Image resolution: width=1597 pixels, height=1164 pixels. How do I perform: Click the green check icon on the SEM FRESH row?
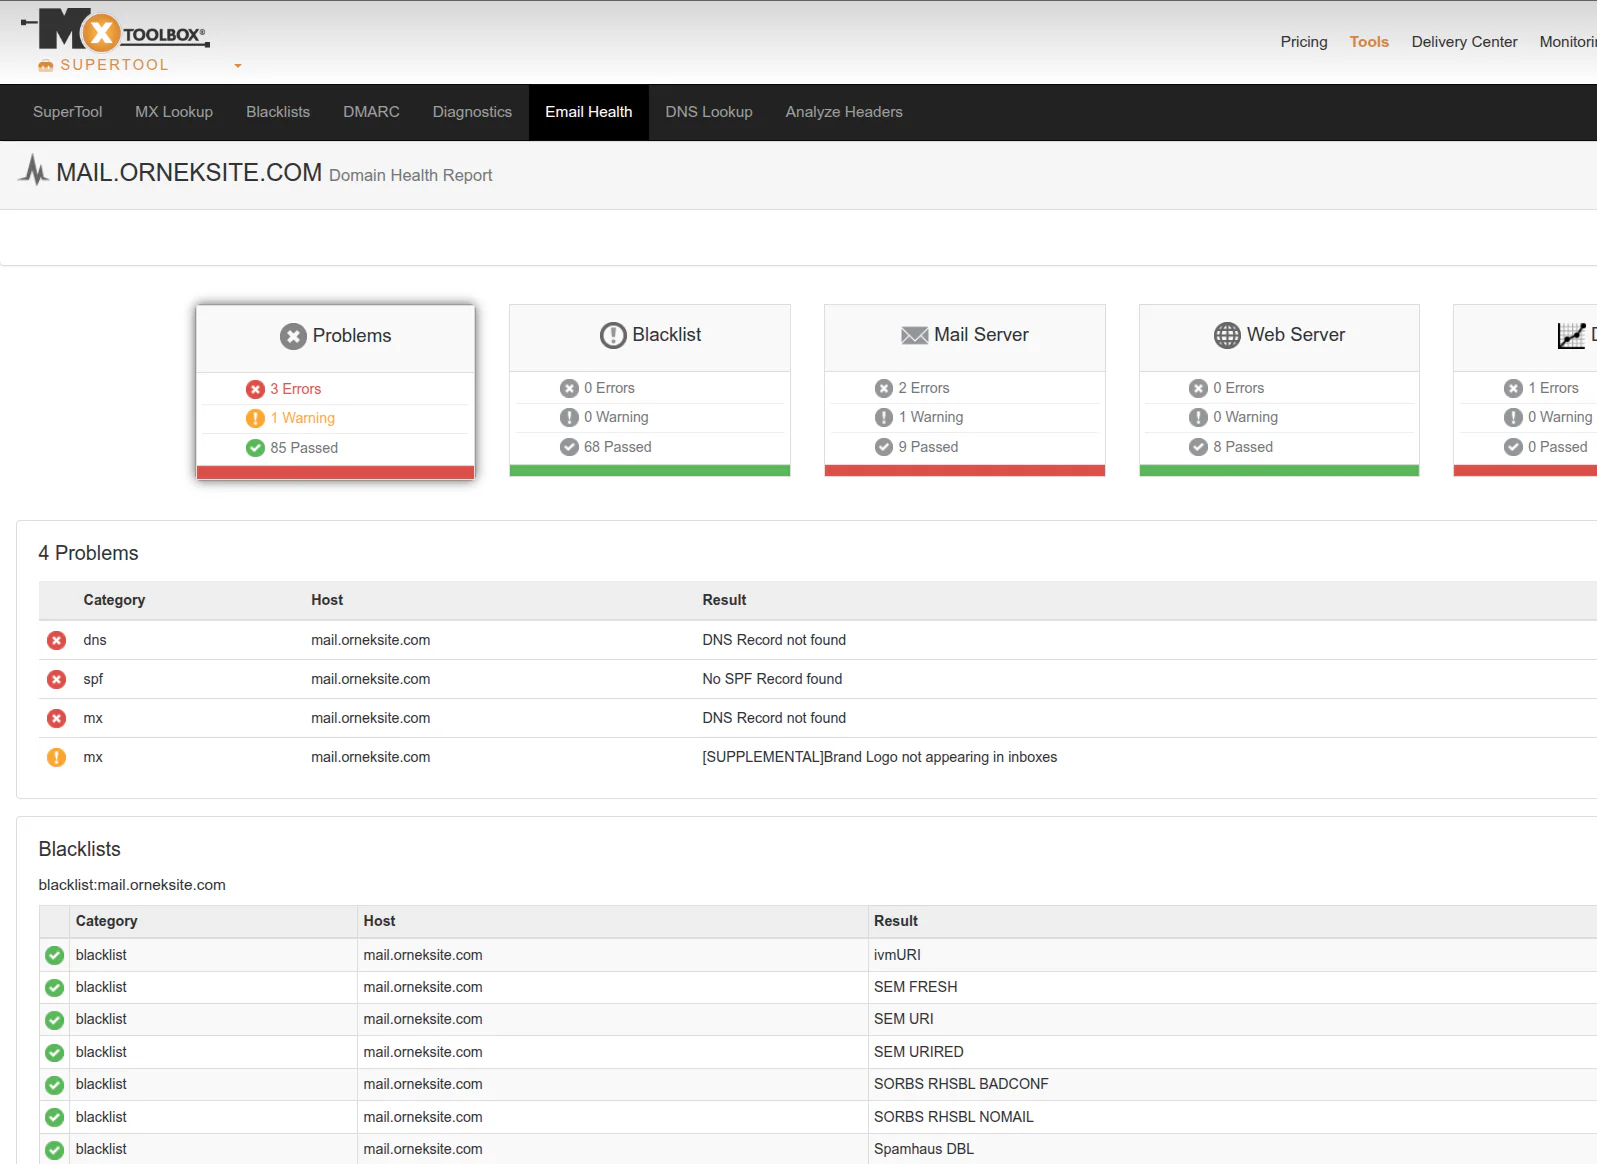point(55,988)
